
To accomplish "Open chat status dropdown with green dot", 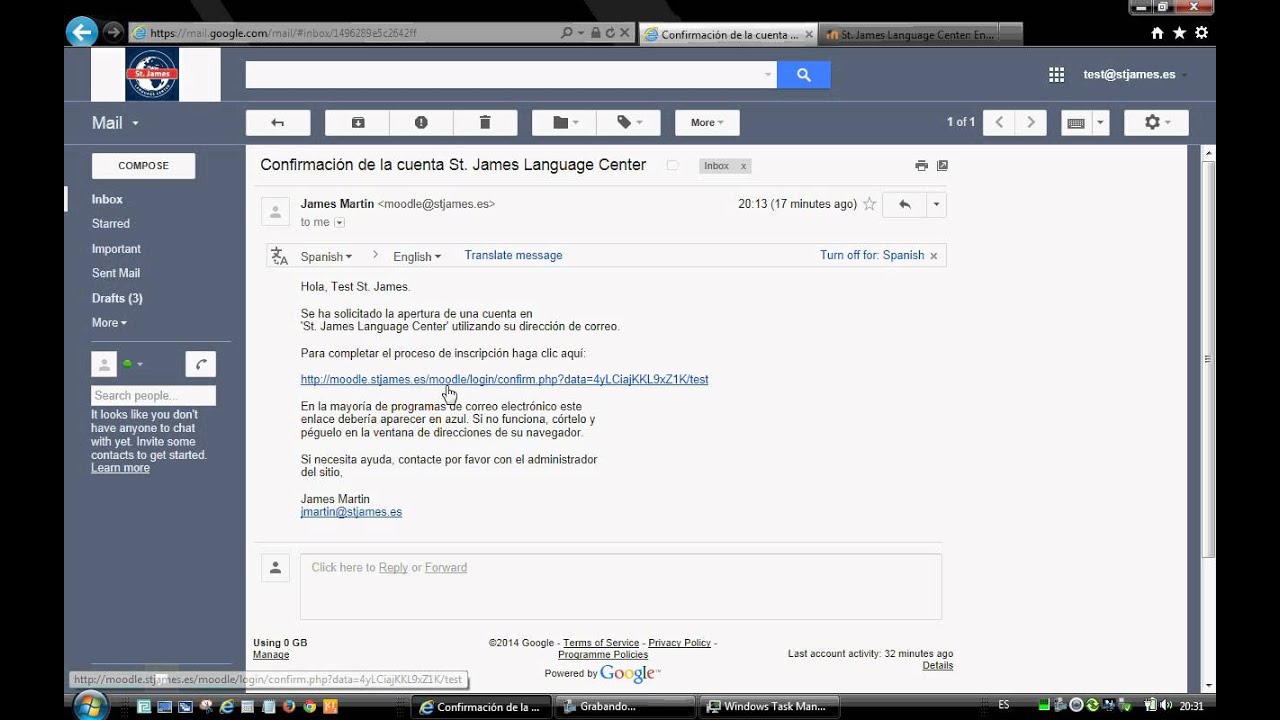I will (x=133, y=364).
